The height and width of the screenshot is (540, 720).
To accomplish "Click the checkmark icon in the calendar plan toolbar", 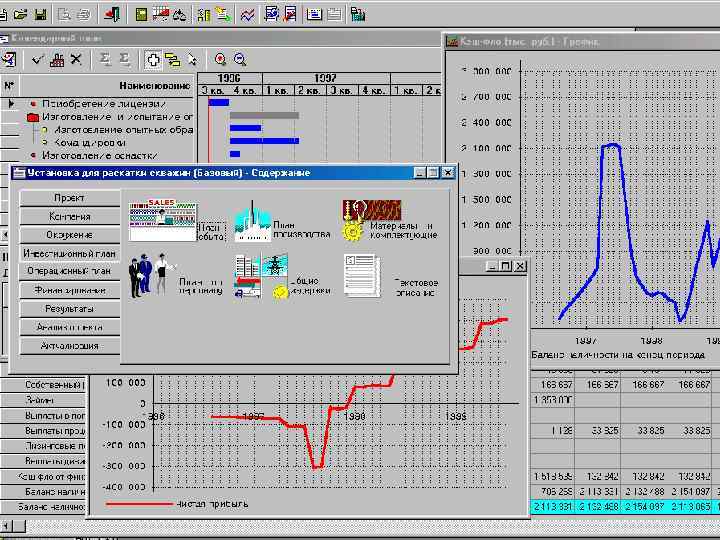I will click(37, 60).
